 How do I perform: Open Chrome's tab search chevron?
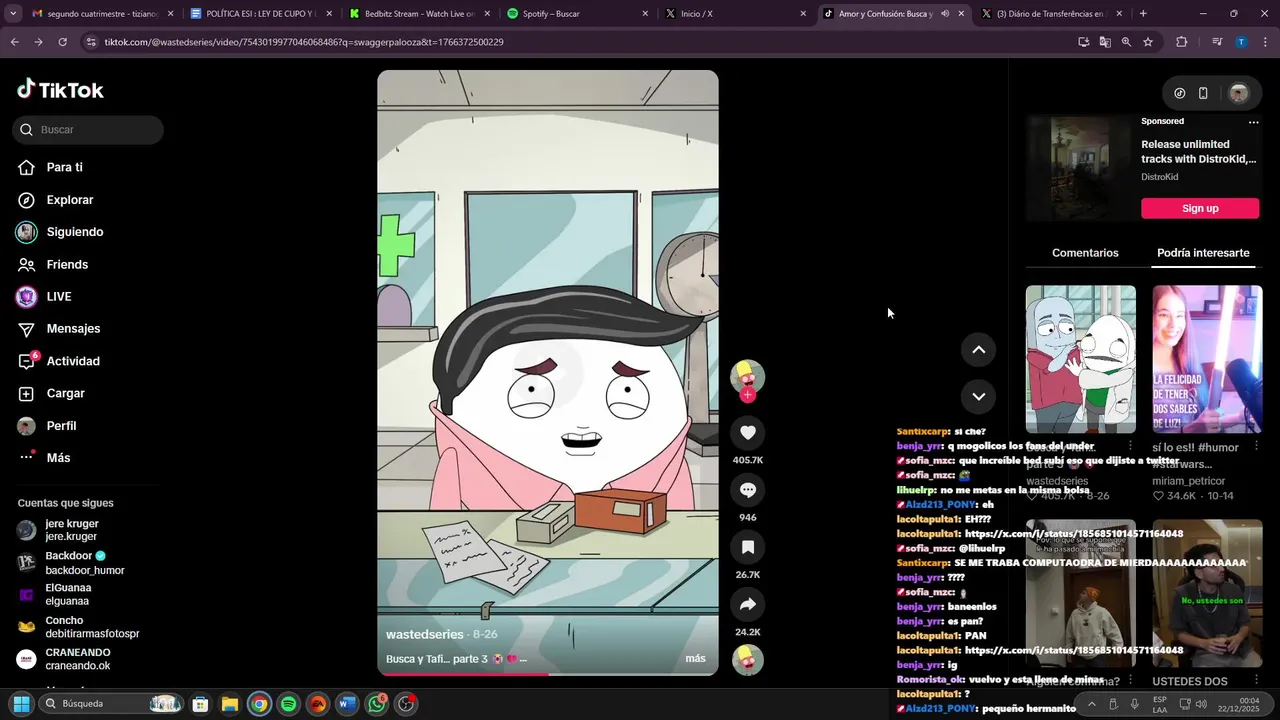[x=12, y=14]
